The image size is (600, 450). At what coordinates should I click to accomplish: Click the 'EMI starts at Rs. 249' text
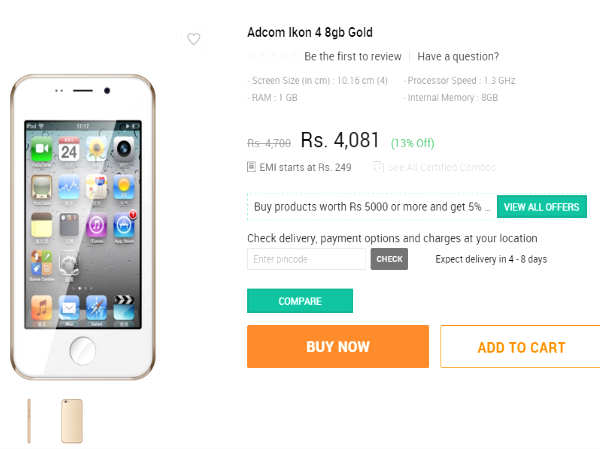[306, 167]
